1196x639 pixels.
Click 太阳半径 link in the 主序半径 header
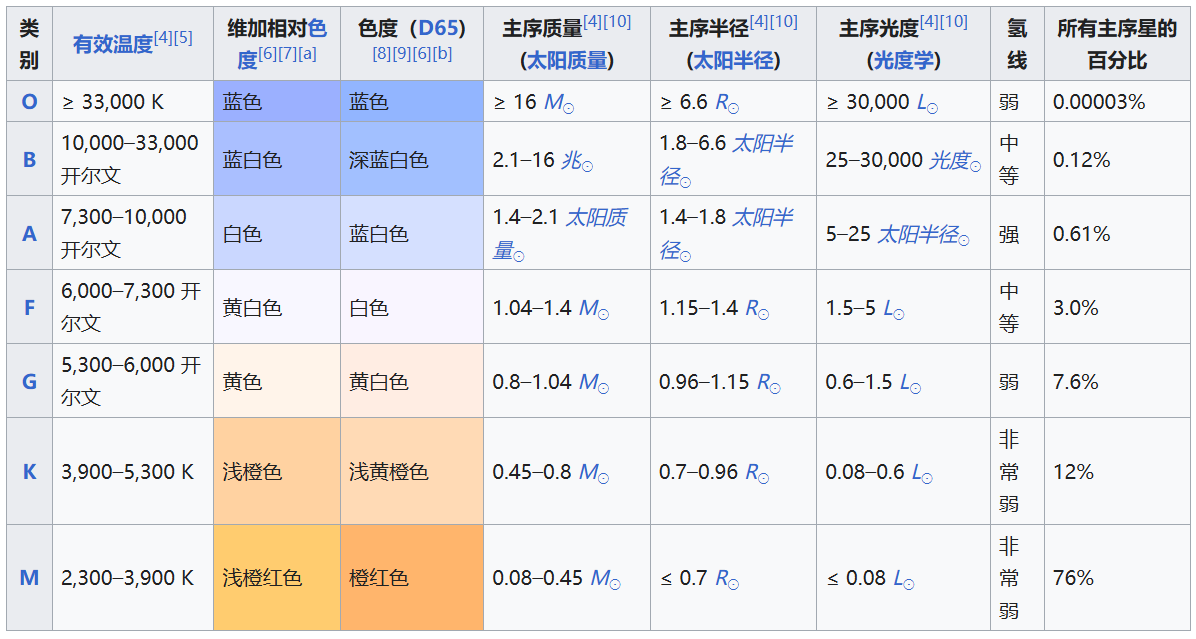(x=732, y=60)
